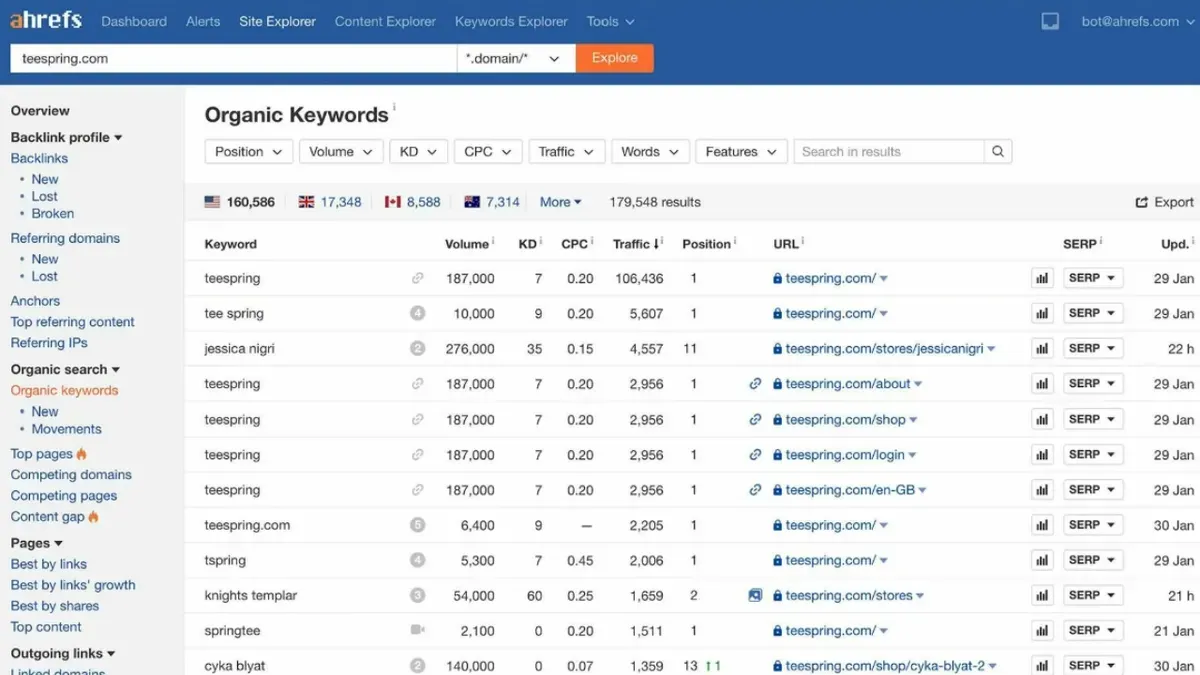Viewport: 1200px width, 675px height.
Task: Open the KD filter dropdown
Action: click(x=418, y=152)
